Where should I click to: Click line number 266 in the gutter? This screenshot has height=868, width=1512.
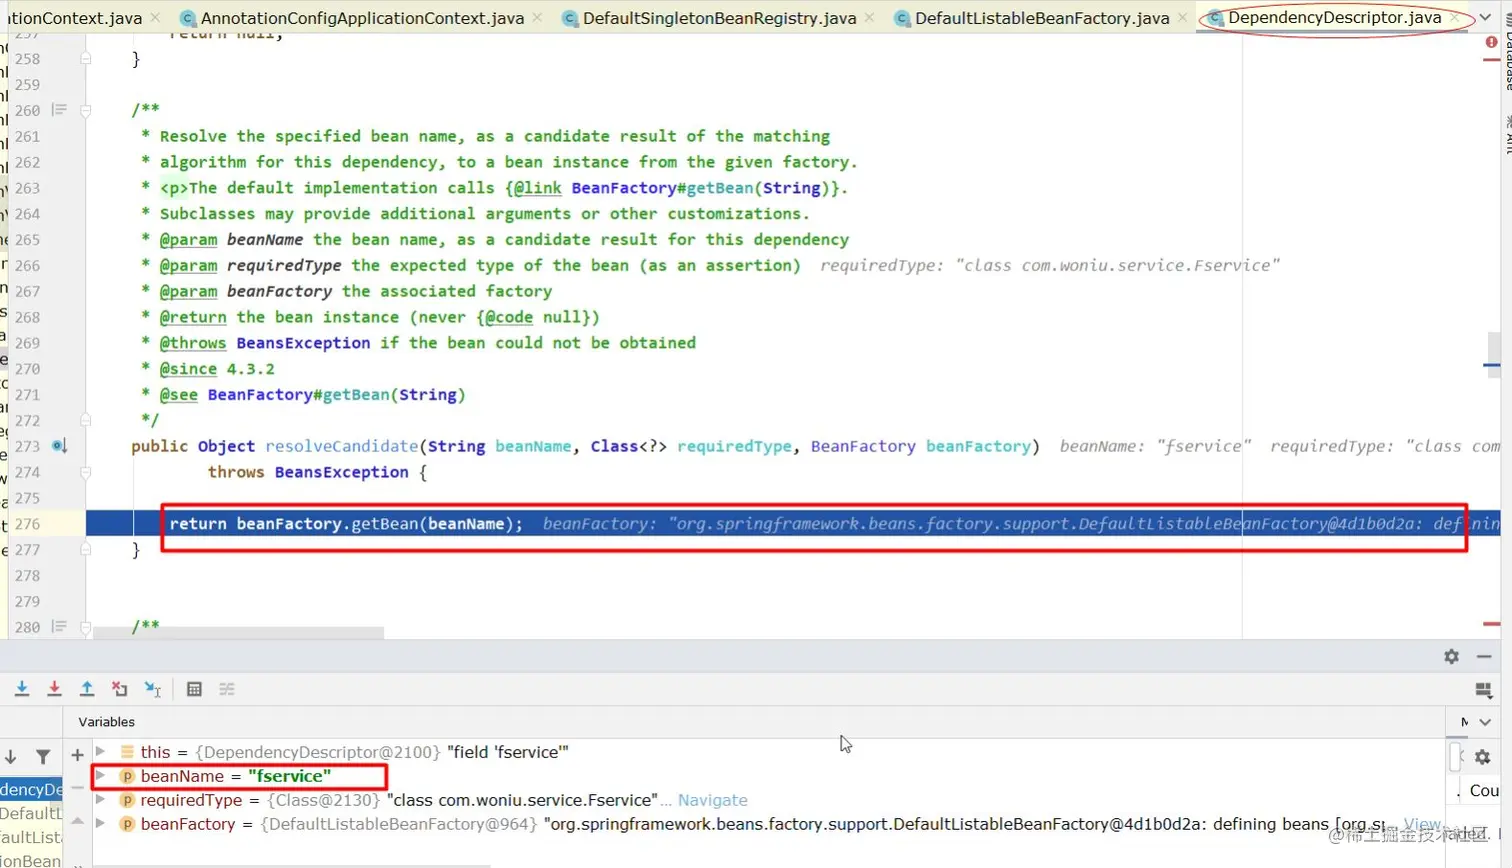[x=27, y=265]
